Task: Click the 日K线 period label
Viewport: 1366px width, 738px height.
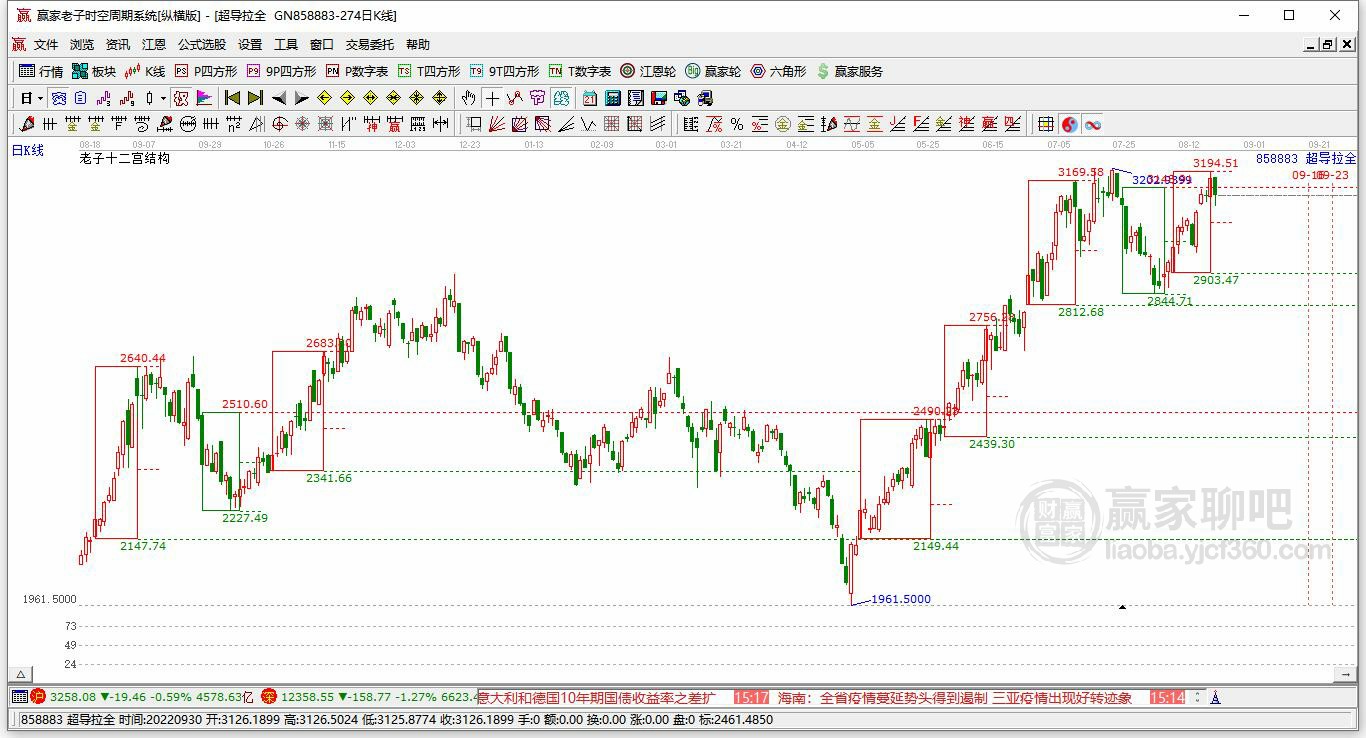Action: 28,150
